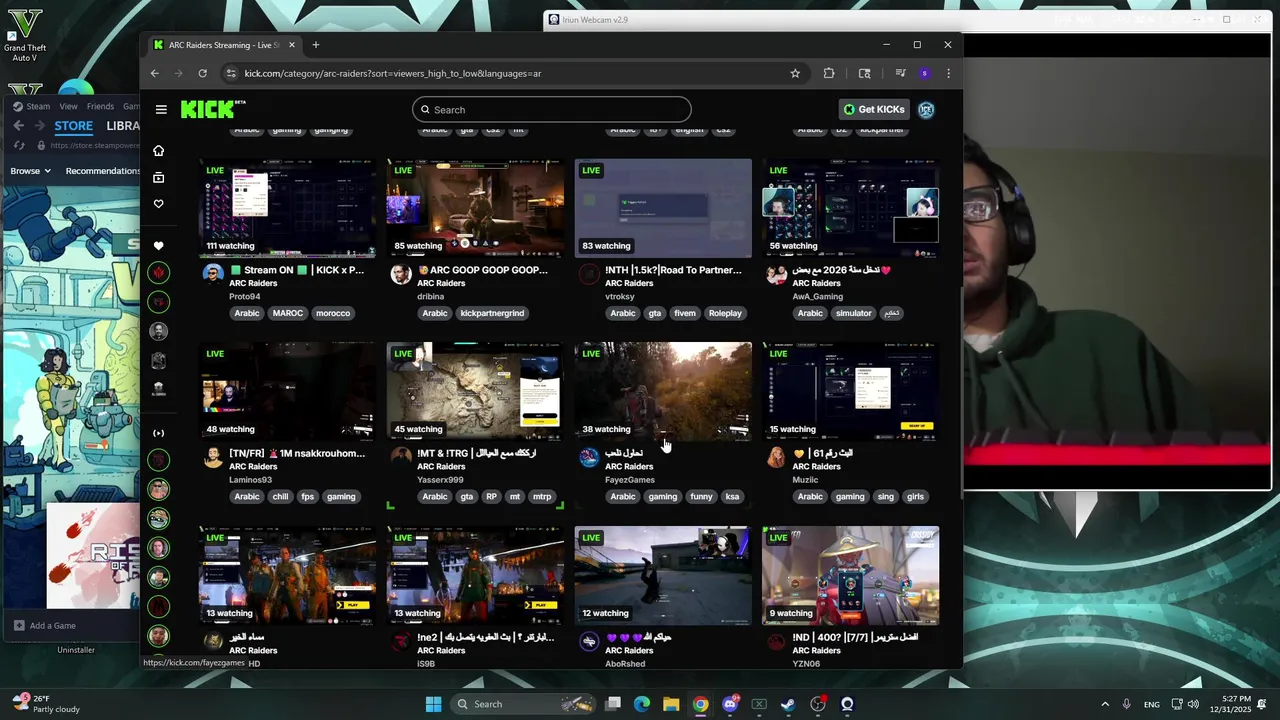The width and height of the screenshot is (1280, 720).
Task: Open Chrome media control icon
Action: 900,73
